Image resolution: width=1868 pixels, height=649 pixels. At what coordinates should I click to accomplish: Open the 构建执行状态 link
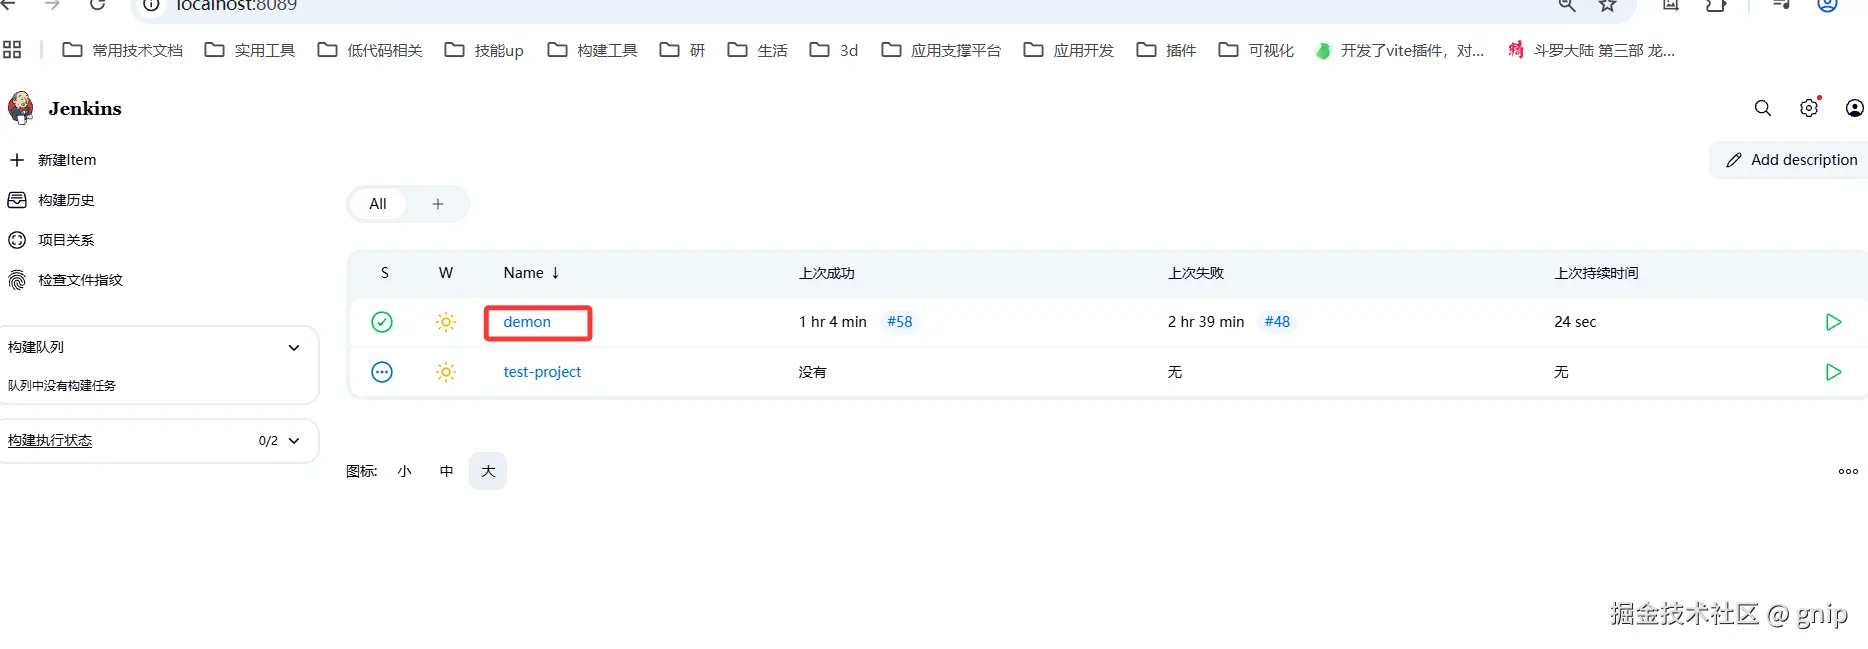tap(50, 440)
